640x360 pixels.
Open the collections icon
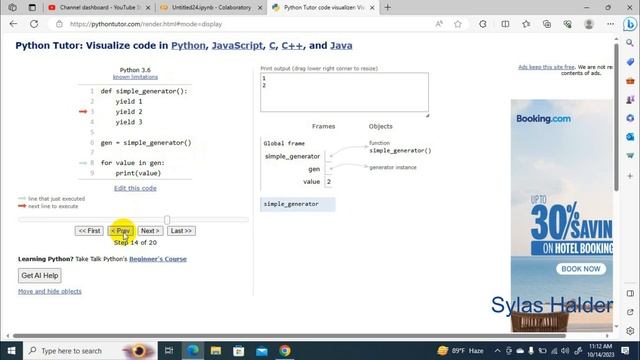coord(547,24)
